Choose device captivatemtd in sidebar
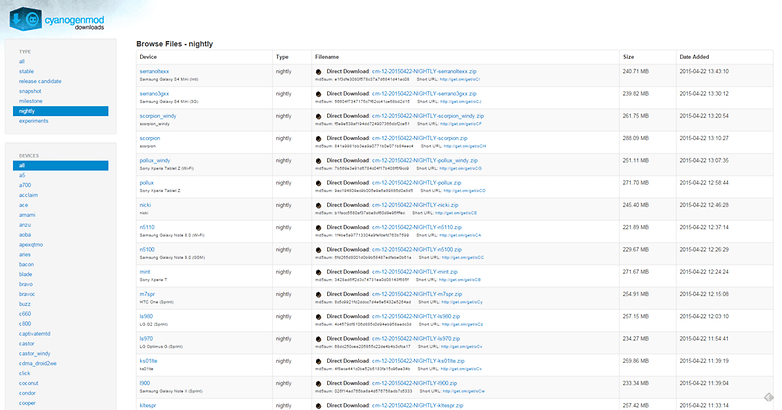 pos(34,334)
